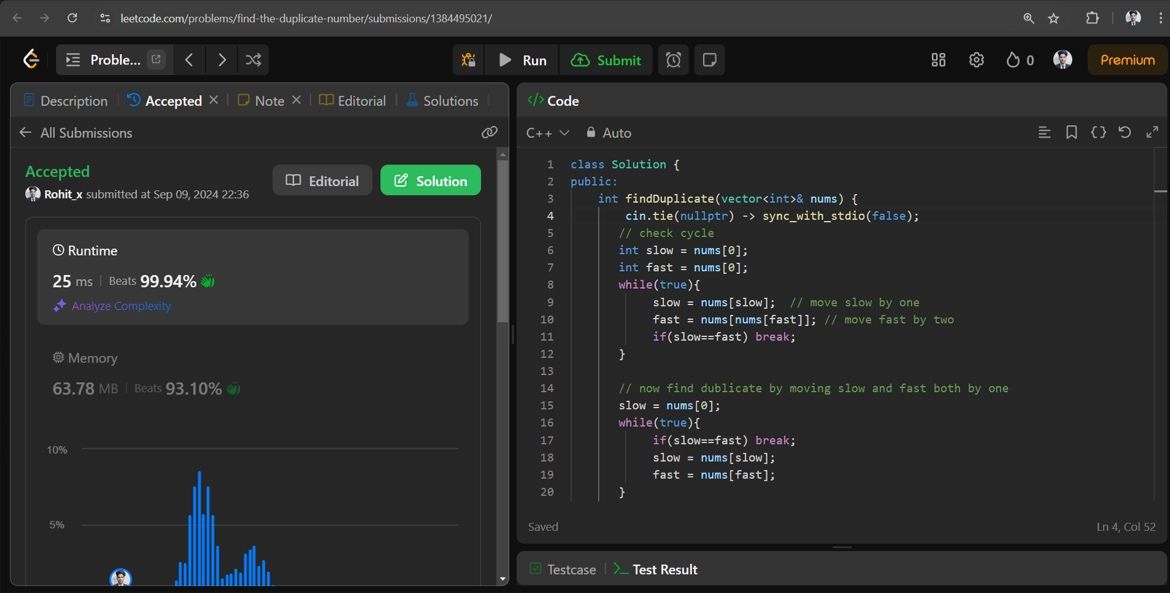Open the layout grid icon
This screenshot has height=593, width=1170.
click(939, 60)
